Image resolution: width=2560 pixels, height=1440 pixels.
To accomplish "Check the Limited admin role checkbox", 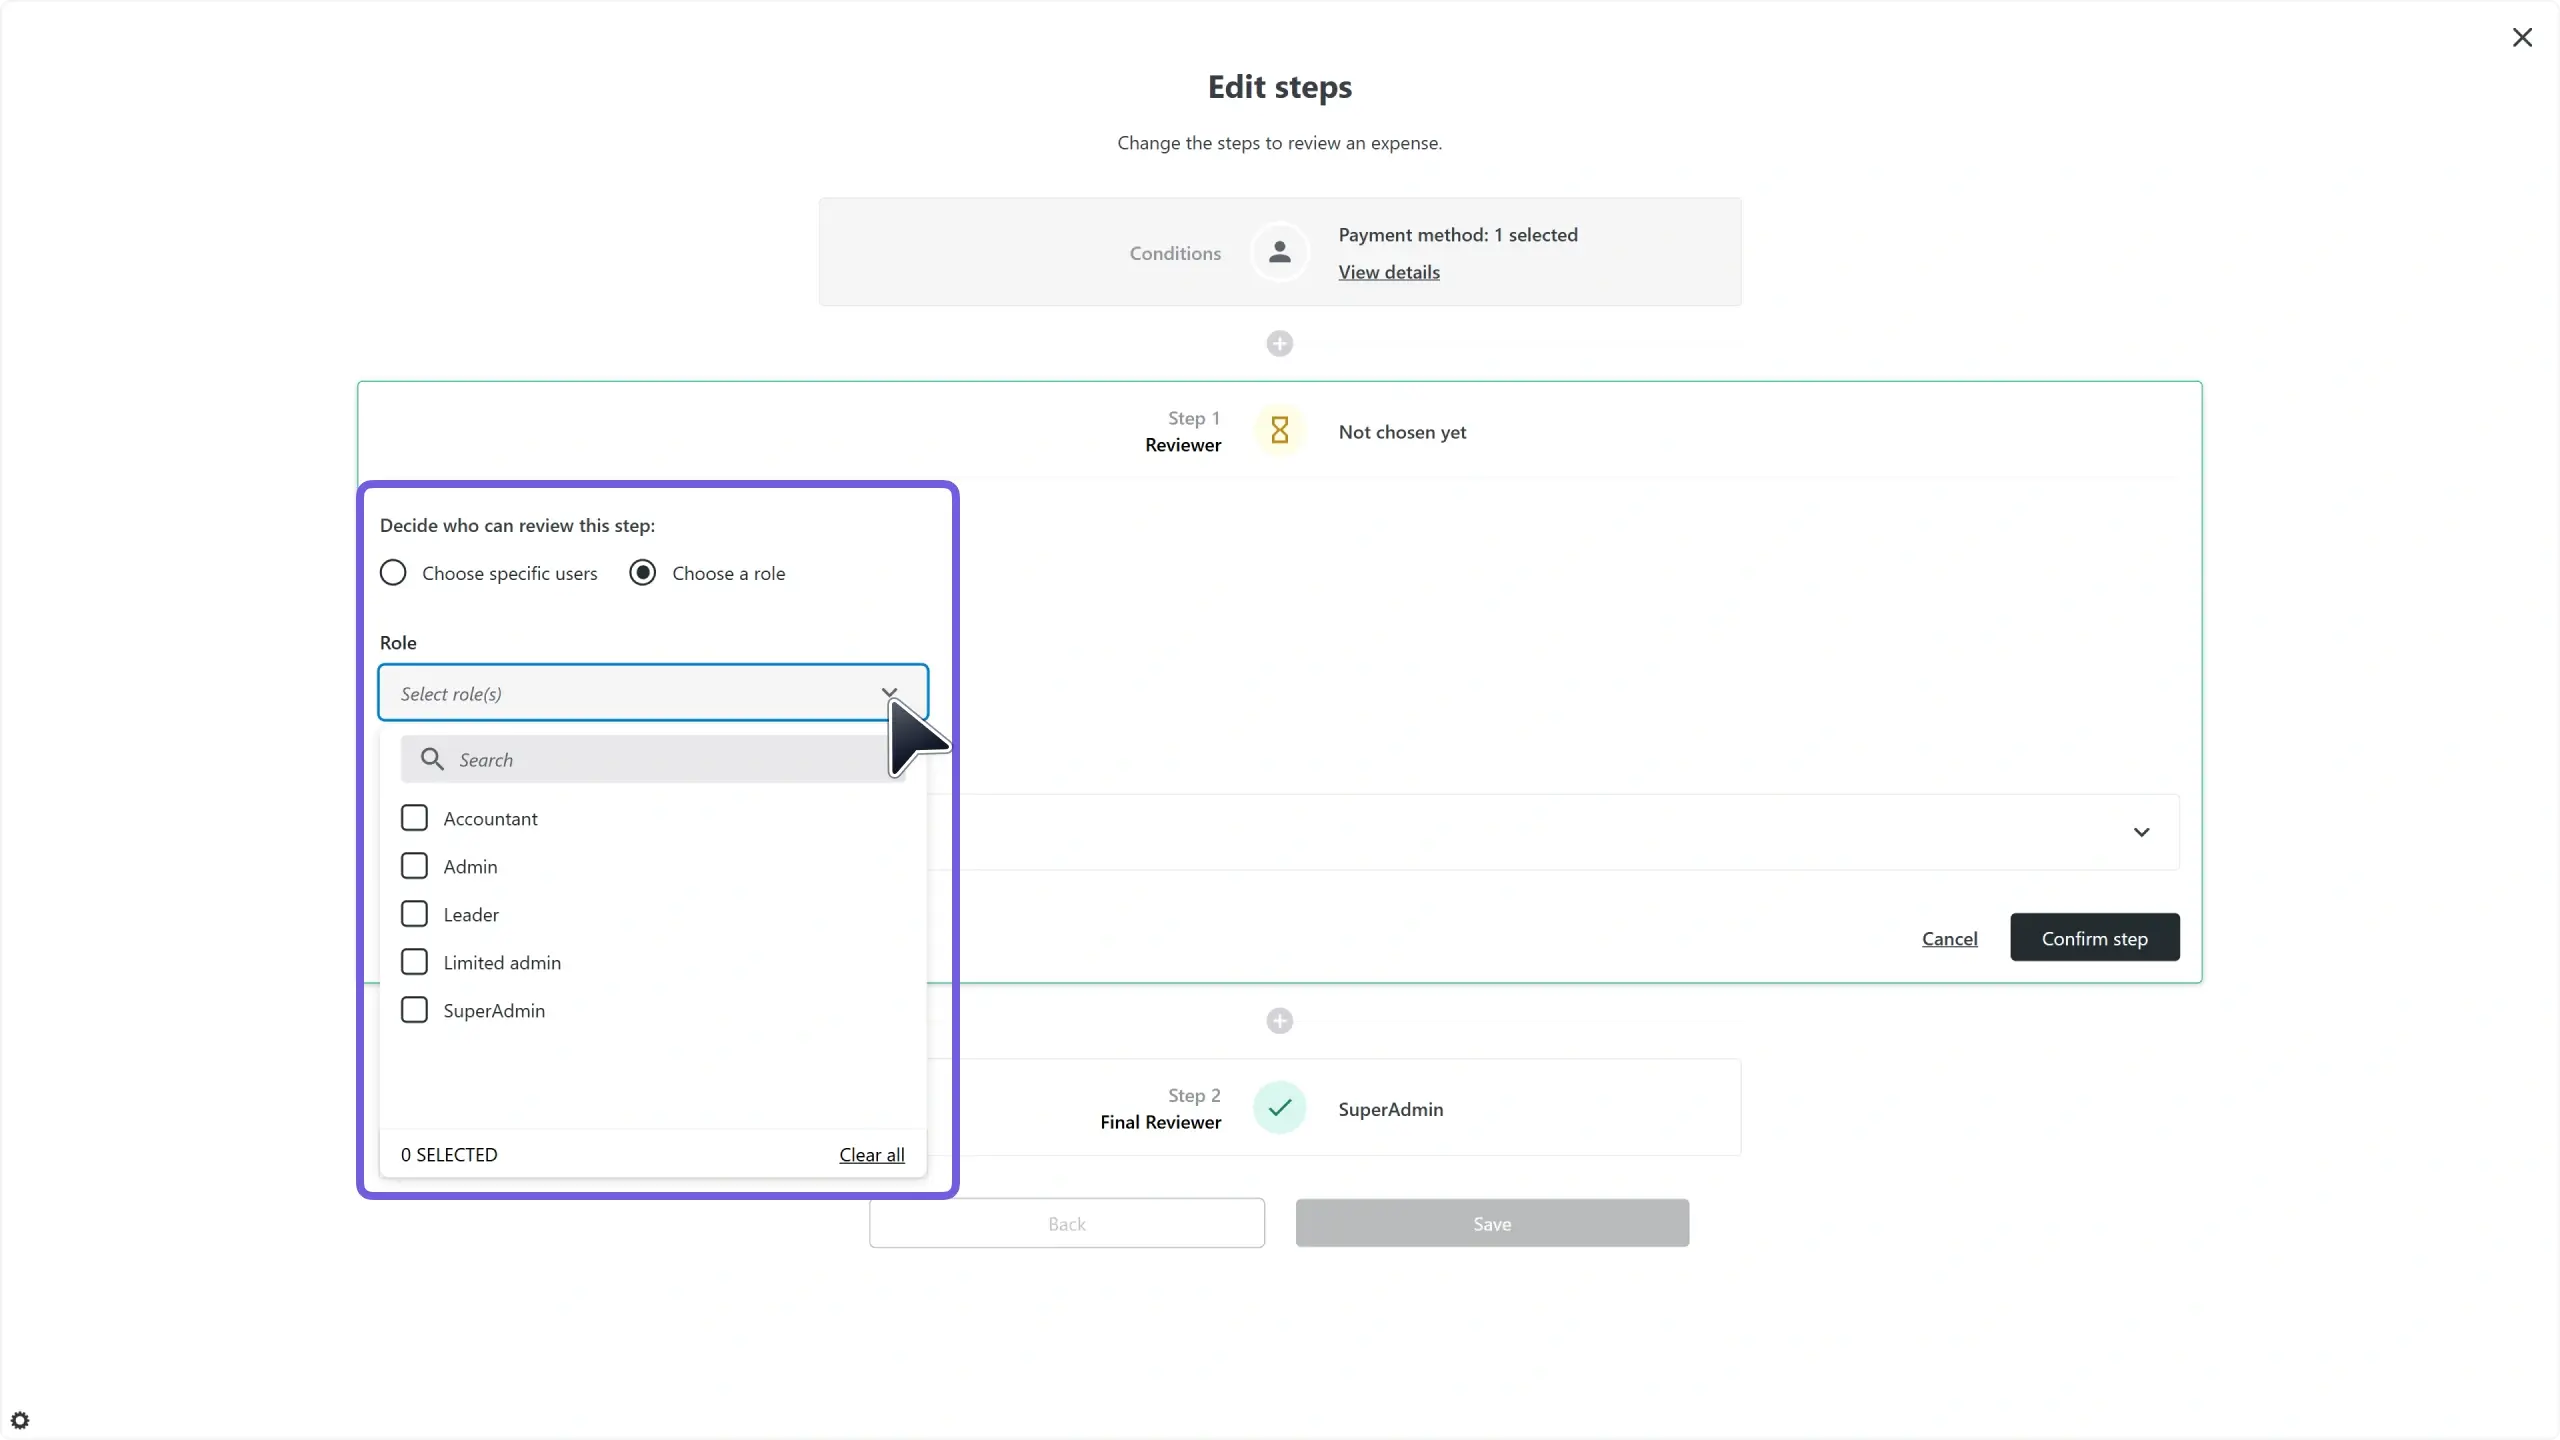I will pos(414,962).
